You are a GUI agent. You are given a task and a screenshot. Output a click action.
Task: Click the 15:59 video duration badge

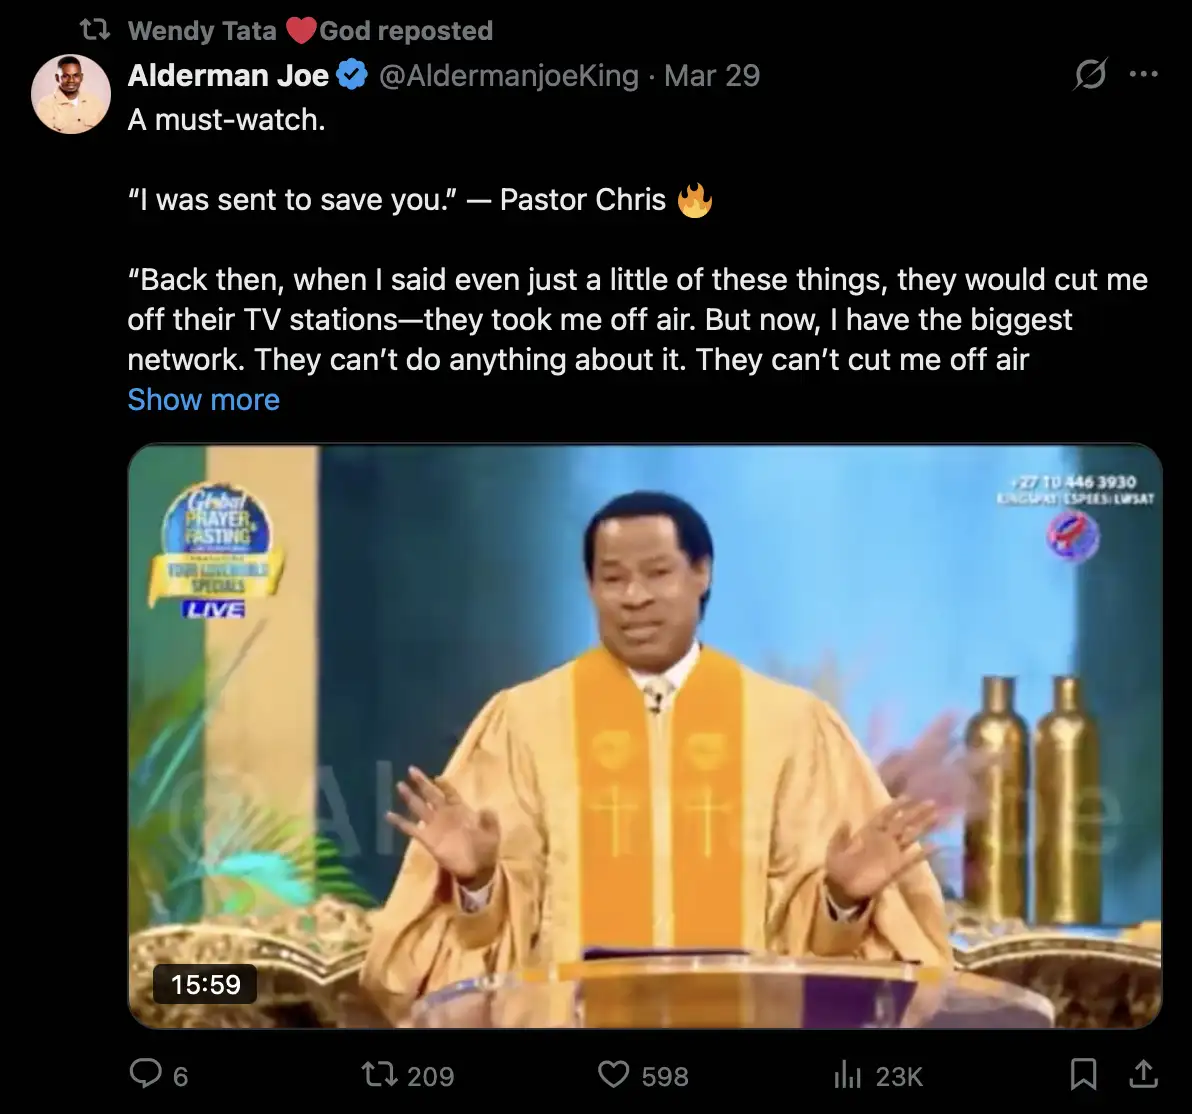point(205,985)
